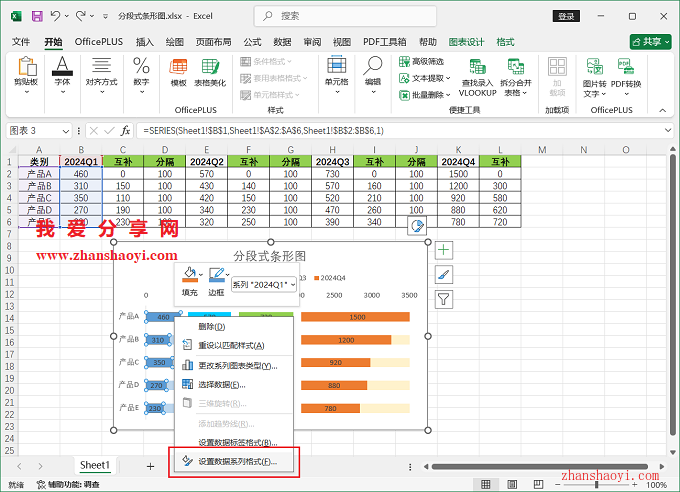This screenshot has width=680, height=492.
Task: Click the 共享 share button
Action: 650,42
